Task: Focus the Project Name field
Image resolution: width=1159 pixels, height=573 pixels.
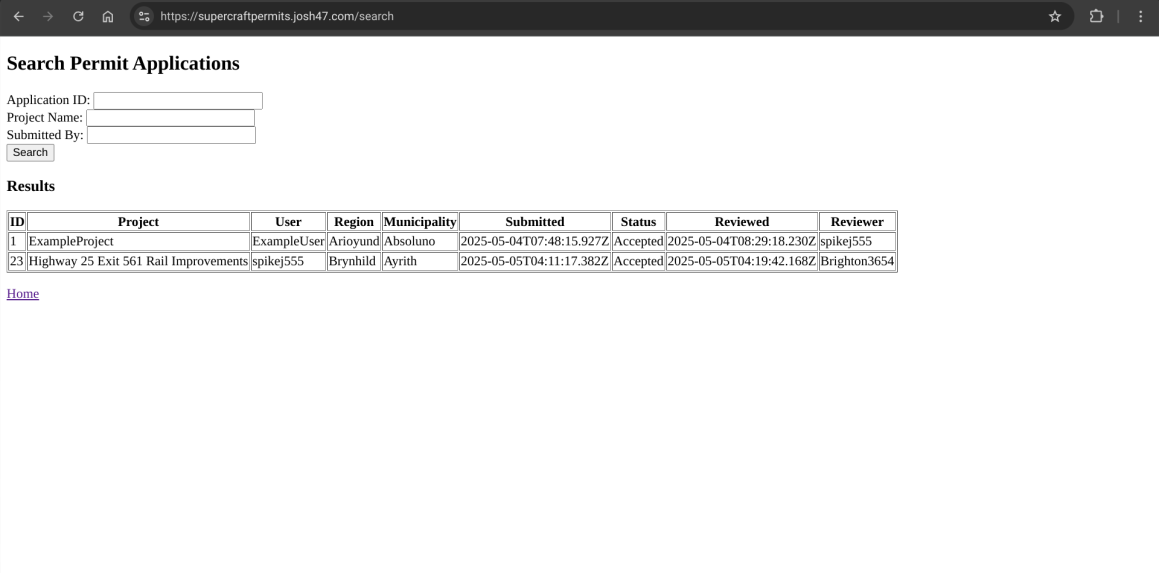Action: [x=170, y=118]
